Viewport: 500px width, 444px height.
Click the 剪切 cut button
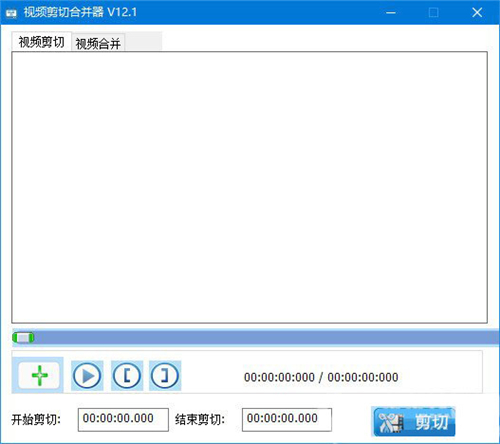coord(413,421)
